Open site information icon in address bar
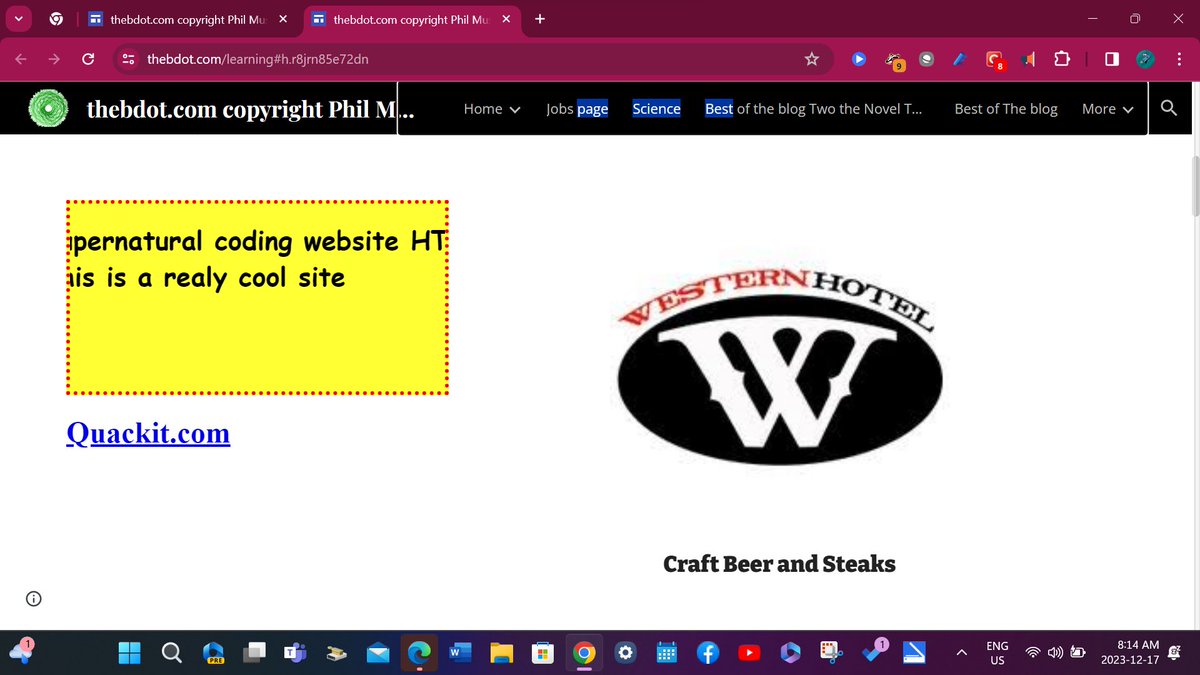 coord(129,59)
